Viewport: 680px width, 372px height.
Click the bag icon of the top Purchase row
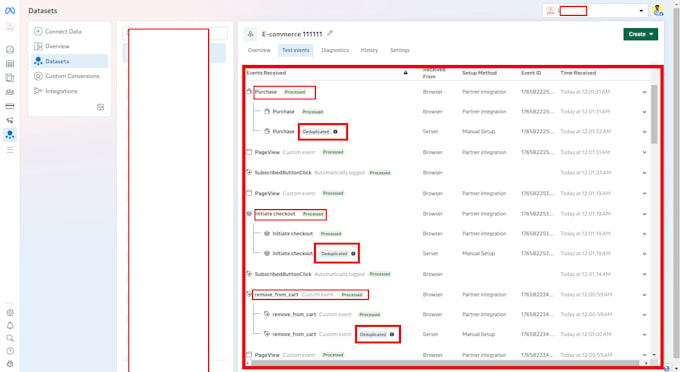249,91
